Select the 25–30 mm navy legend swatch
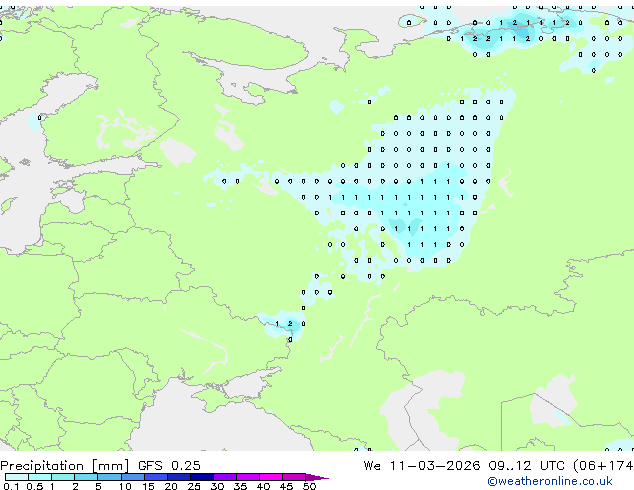 [x=201, y=477]
